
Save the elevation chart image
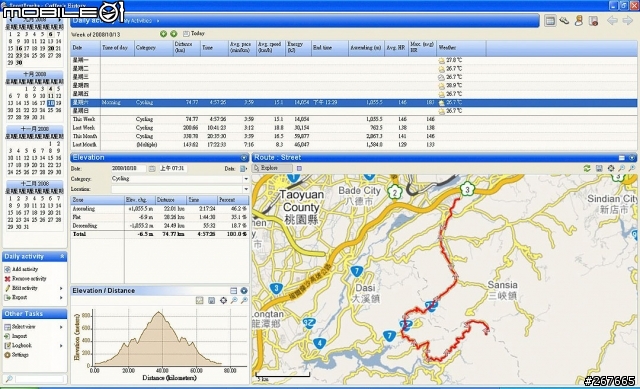[x=211, y=300]
